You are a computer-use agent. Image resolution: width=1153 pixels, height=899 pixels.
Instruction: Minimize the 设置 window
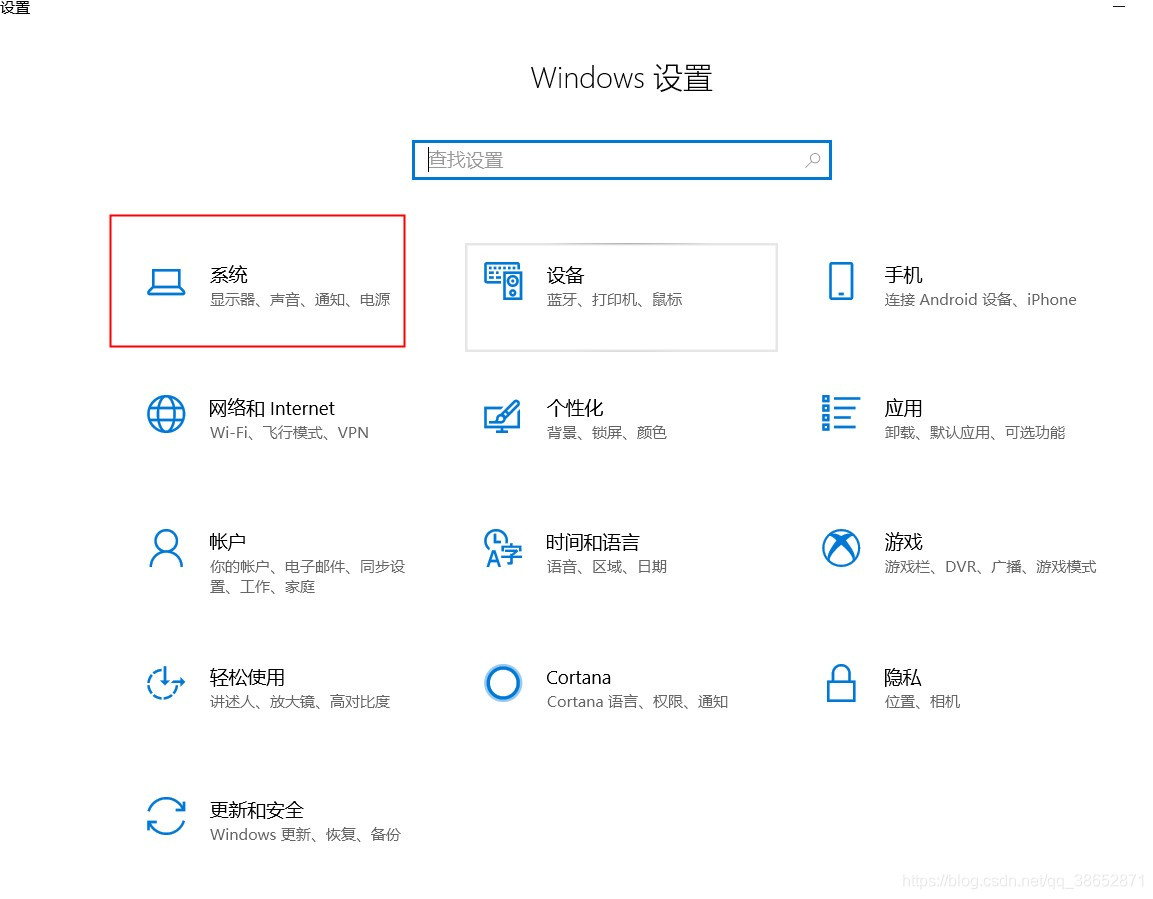coord(1118,7)
